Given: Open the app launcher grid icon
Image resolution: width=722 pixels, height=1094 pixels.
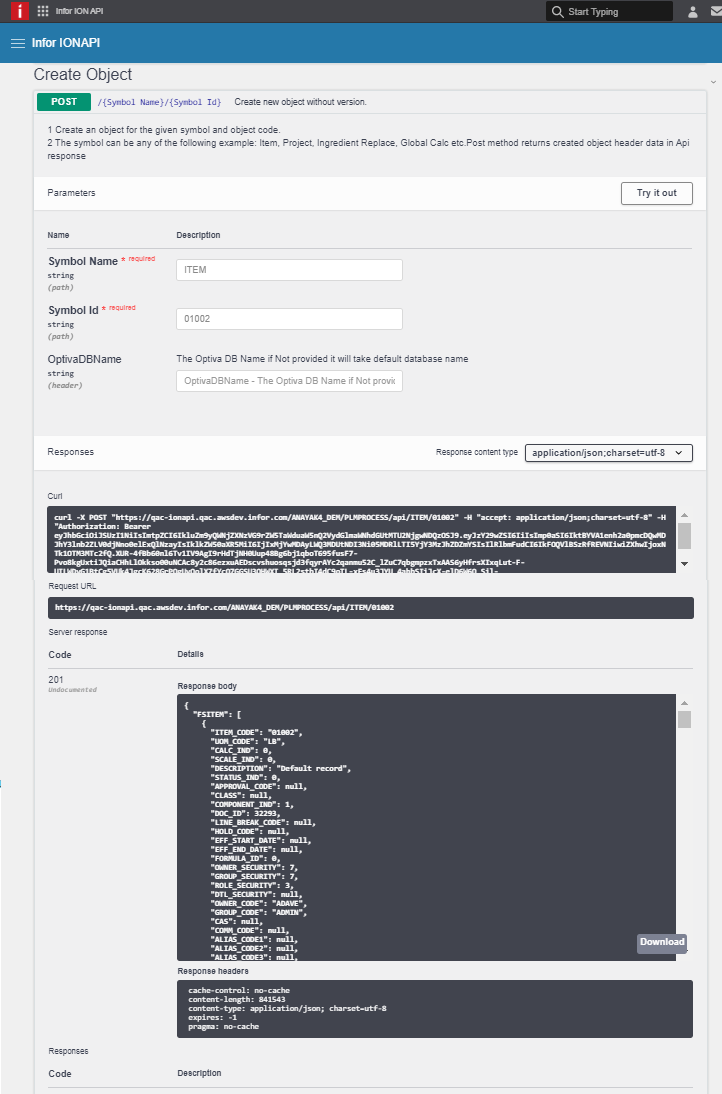Looking at the screenshot, I should [x=43, y=11].
